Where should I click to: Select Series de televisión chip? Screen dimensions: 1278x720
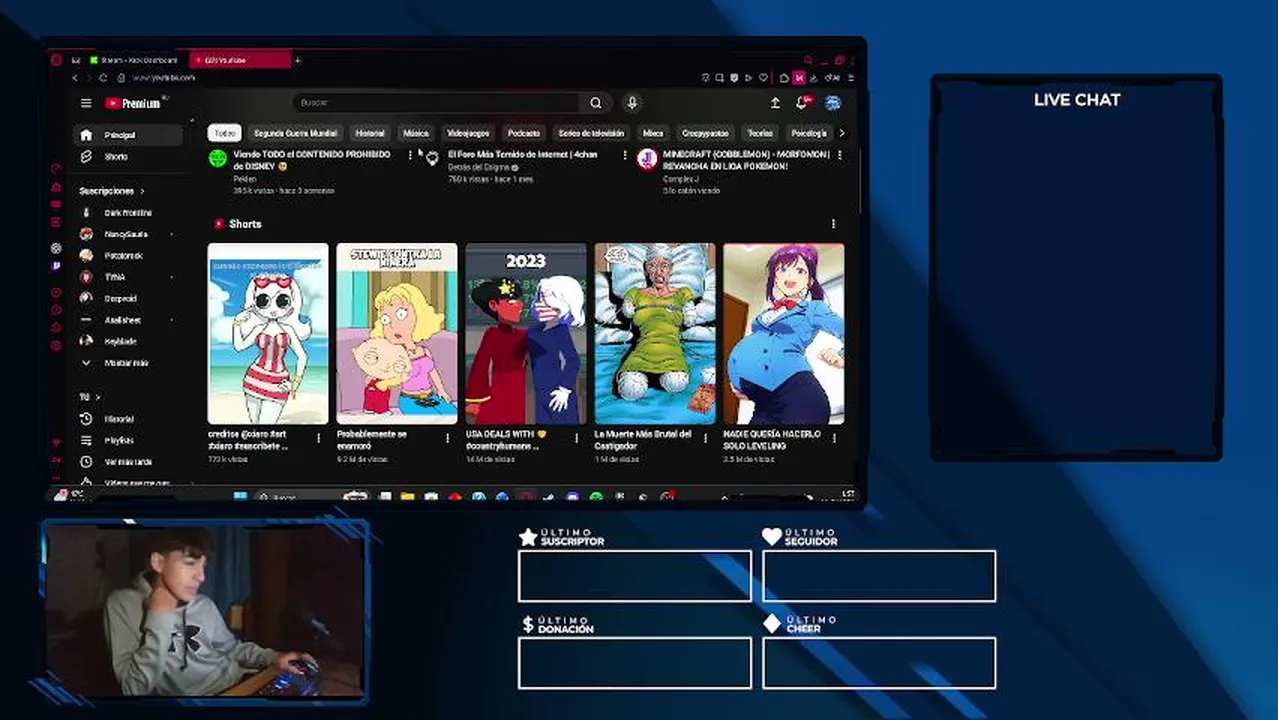point(591,133)
